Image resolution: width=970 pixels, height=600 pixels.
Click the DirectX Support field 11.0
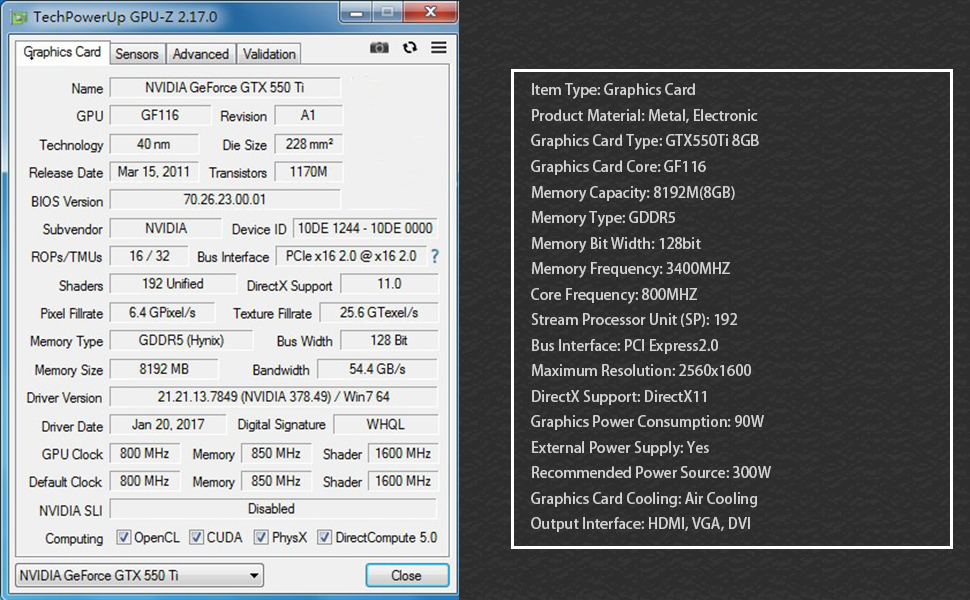click(x=389, y=284)
